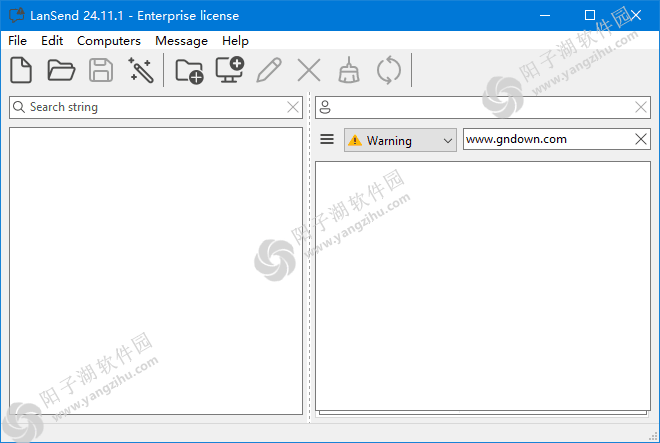Open the File menu
660x443 pixels.
(x=17, y=41)
